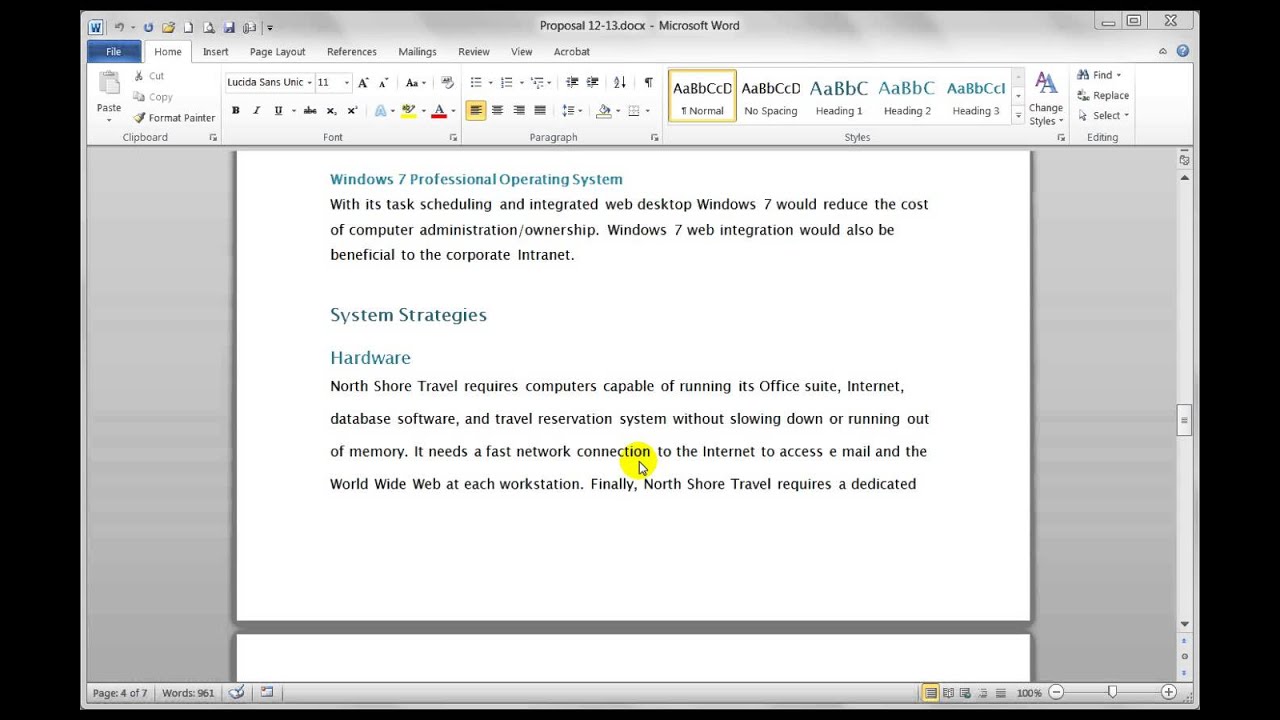The height and width of the screenshot is (720, 1280).
Task: Click the Sort icon
Action: [x=619, y=83]
